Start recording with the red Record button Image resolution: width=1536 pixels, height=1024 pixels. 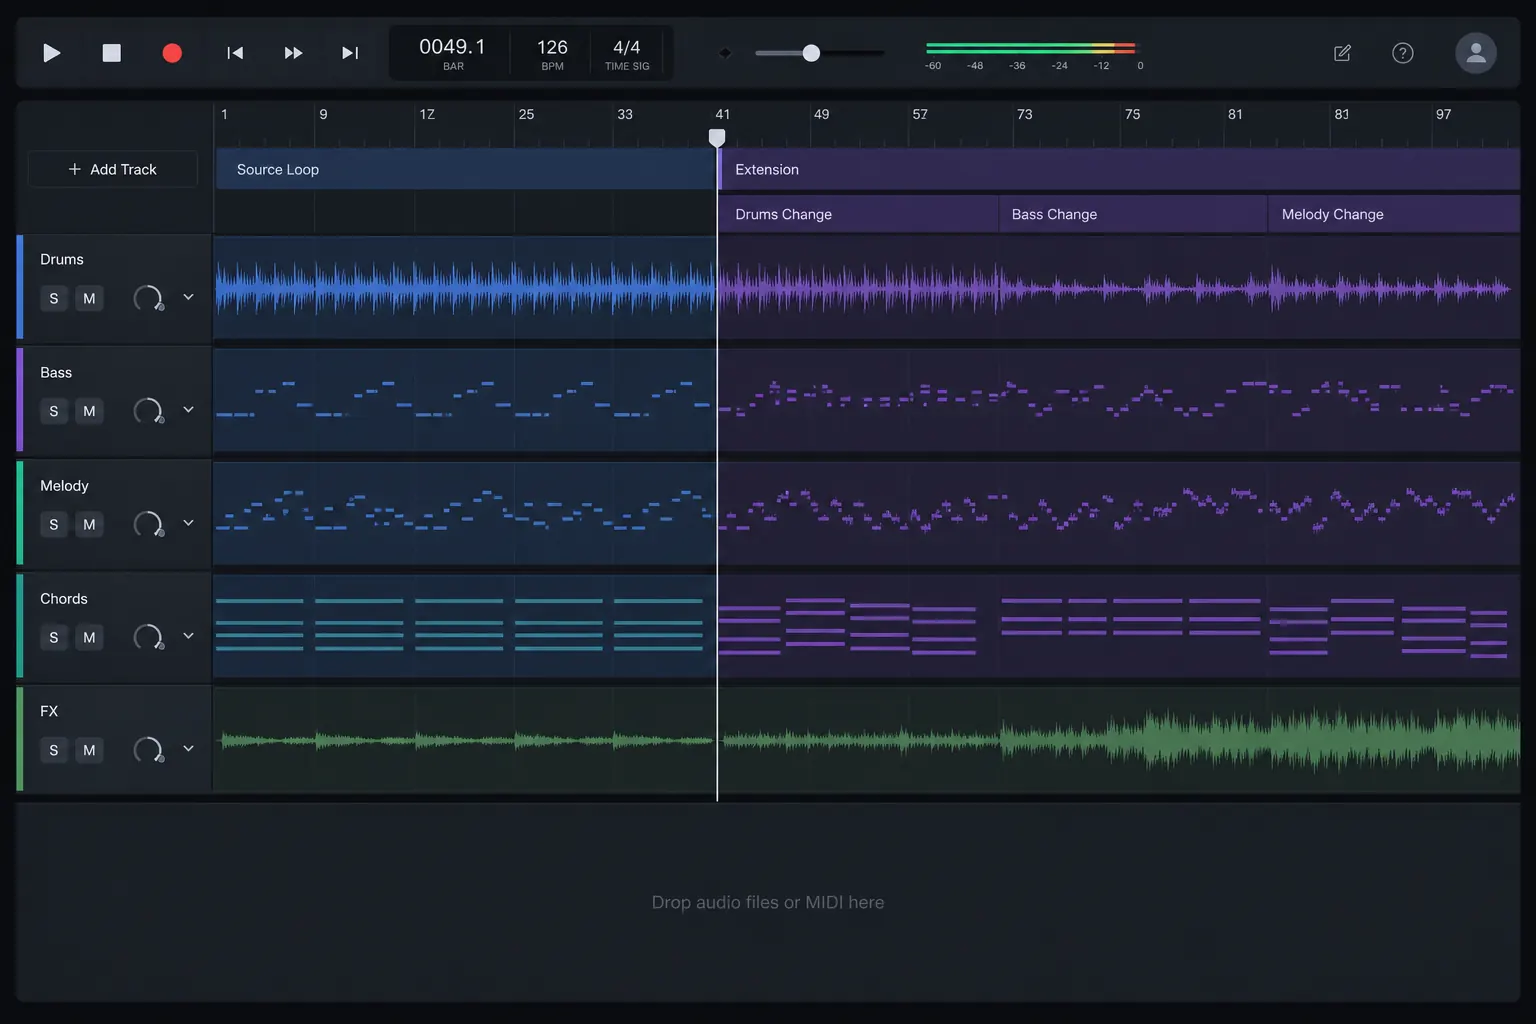click(x=172, y=53)
